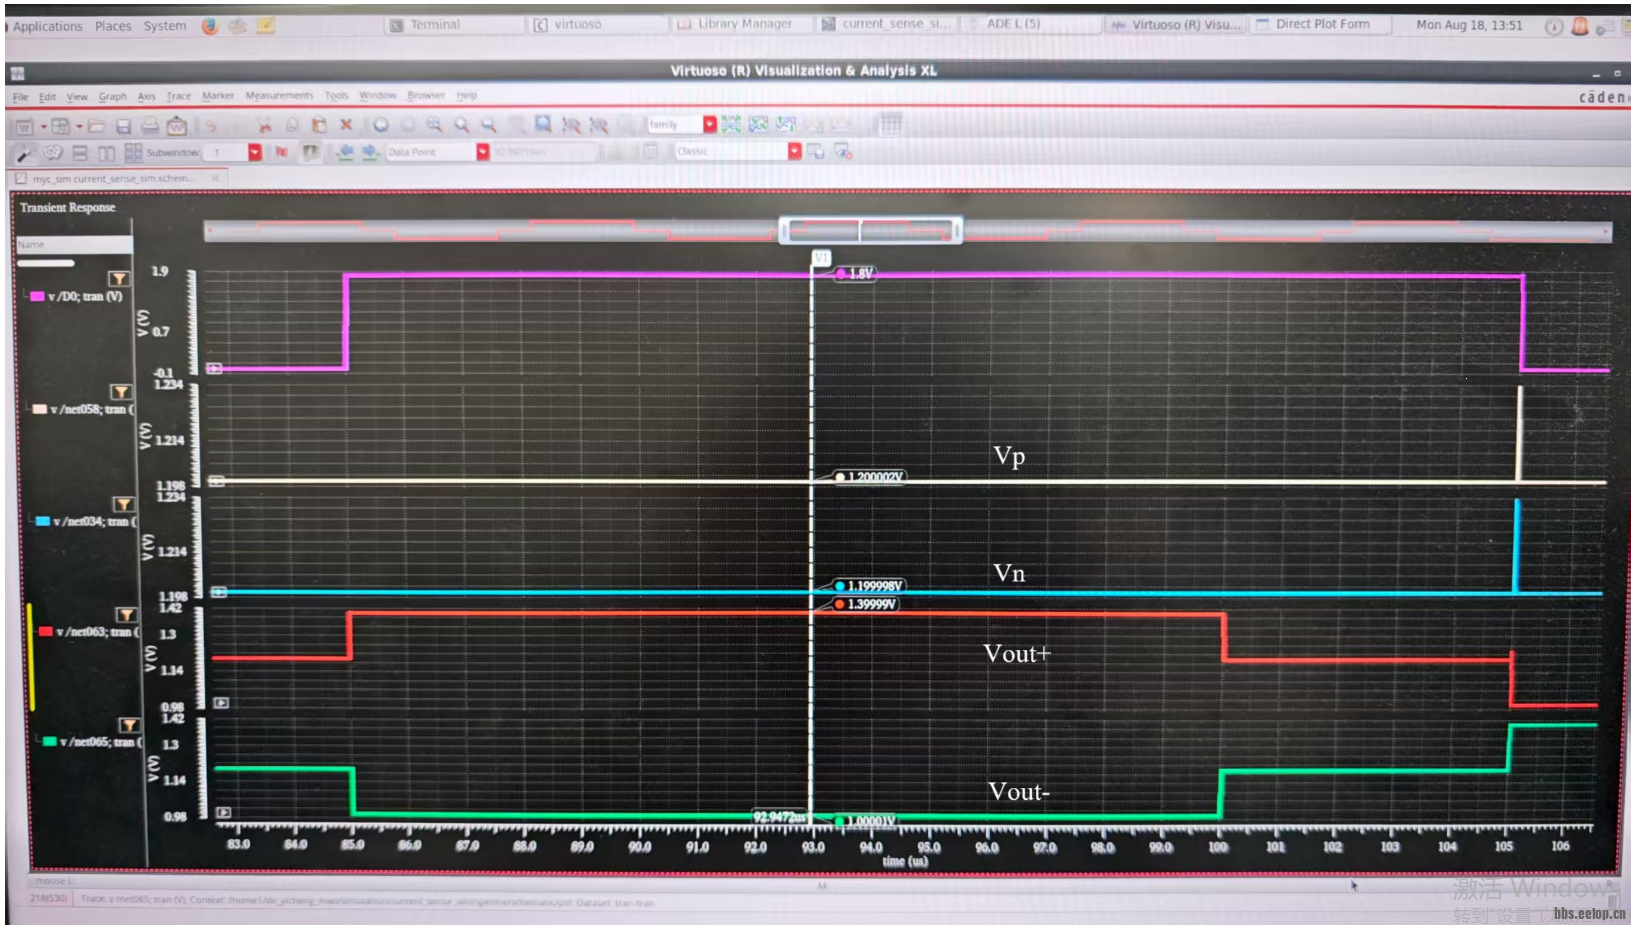This screenshot has width=1631, height=925.
Task: Toggle the filter icon above v /net058 trace
Action: 120,392
